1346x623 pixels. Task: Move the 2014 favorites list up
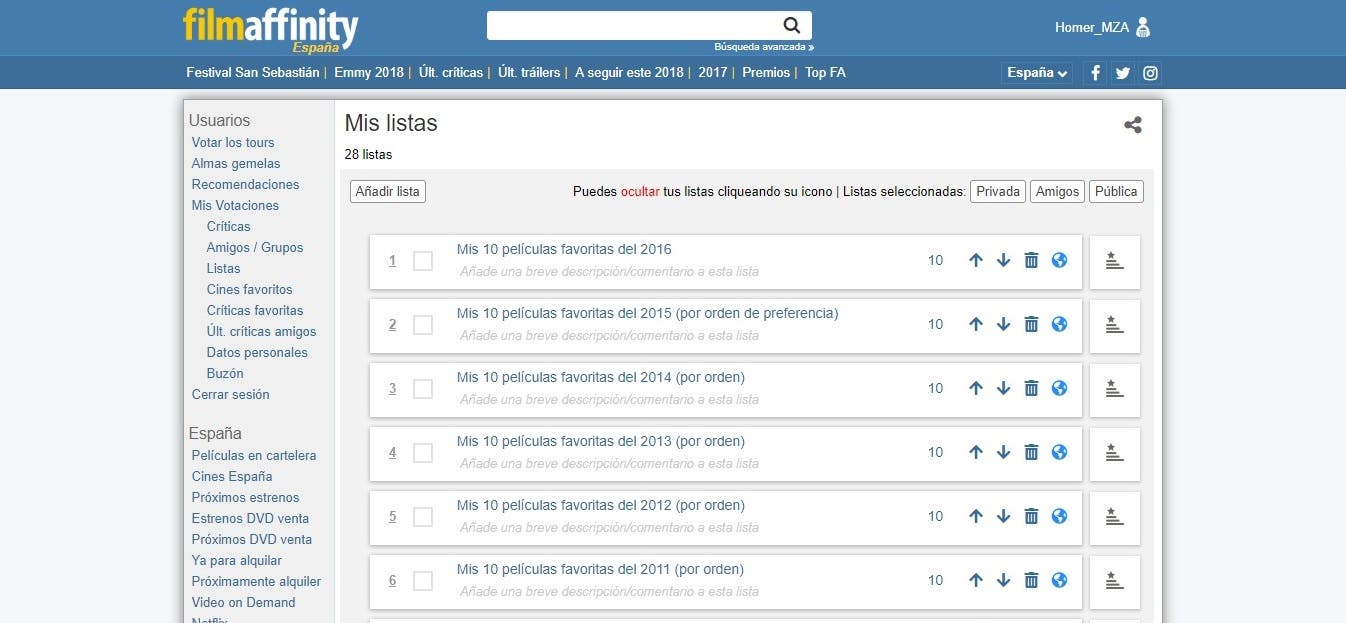tap(976, 388)
